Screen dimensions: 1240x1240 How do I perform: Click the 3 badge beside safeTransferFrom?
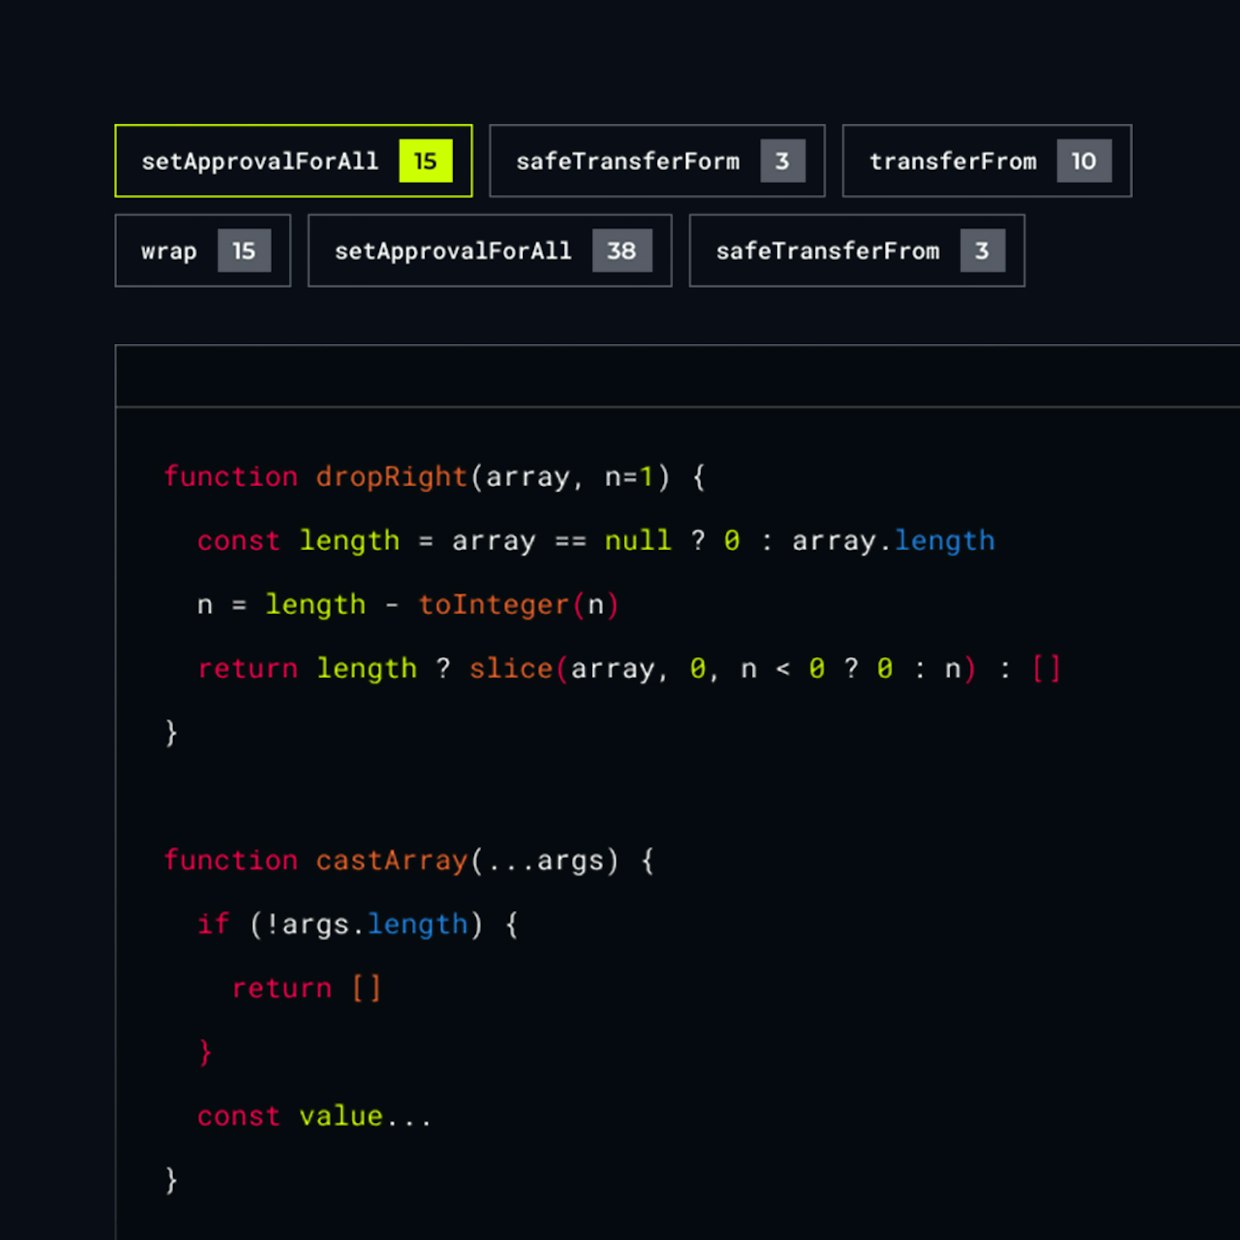coord(982,251)
